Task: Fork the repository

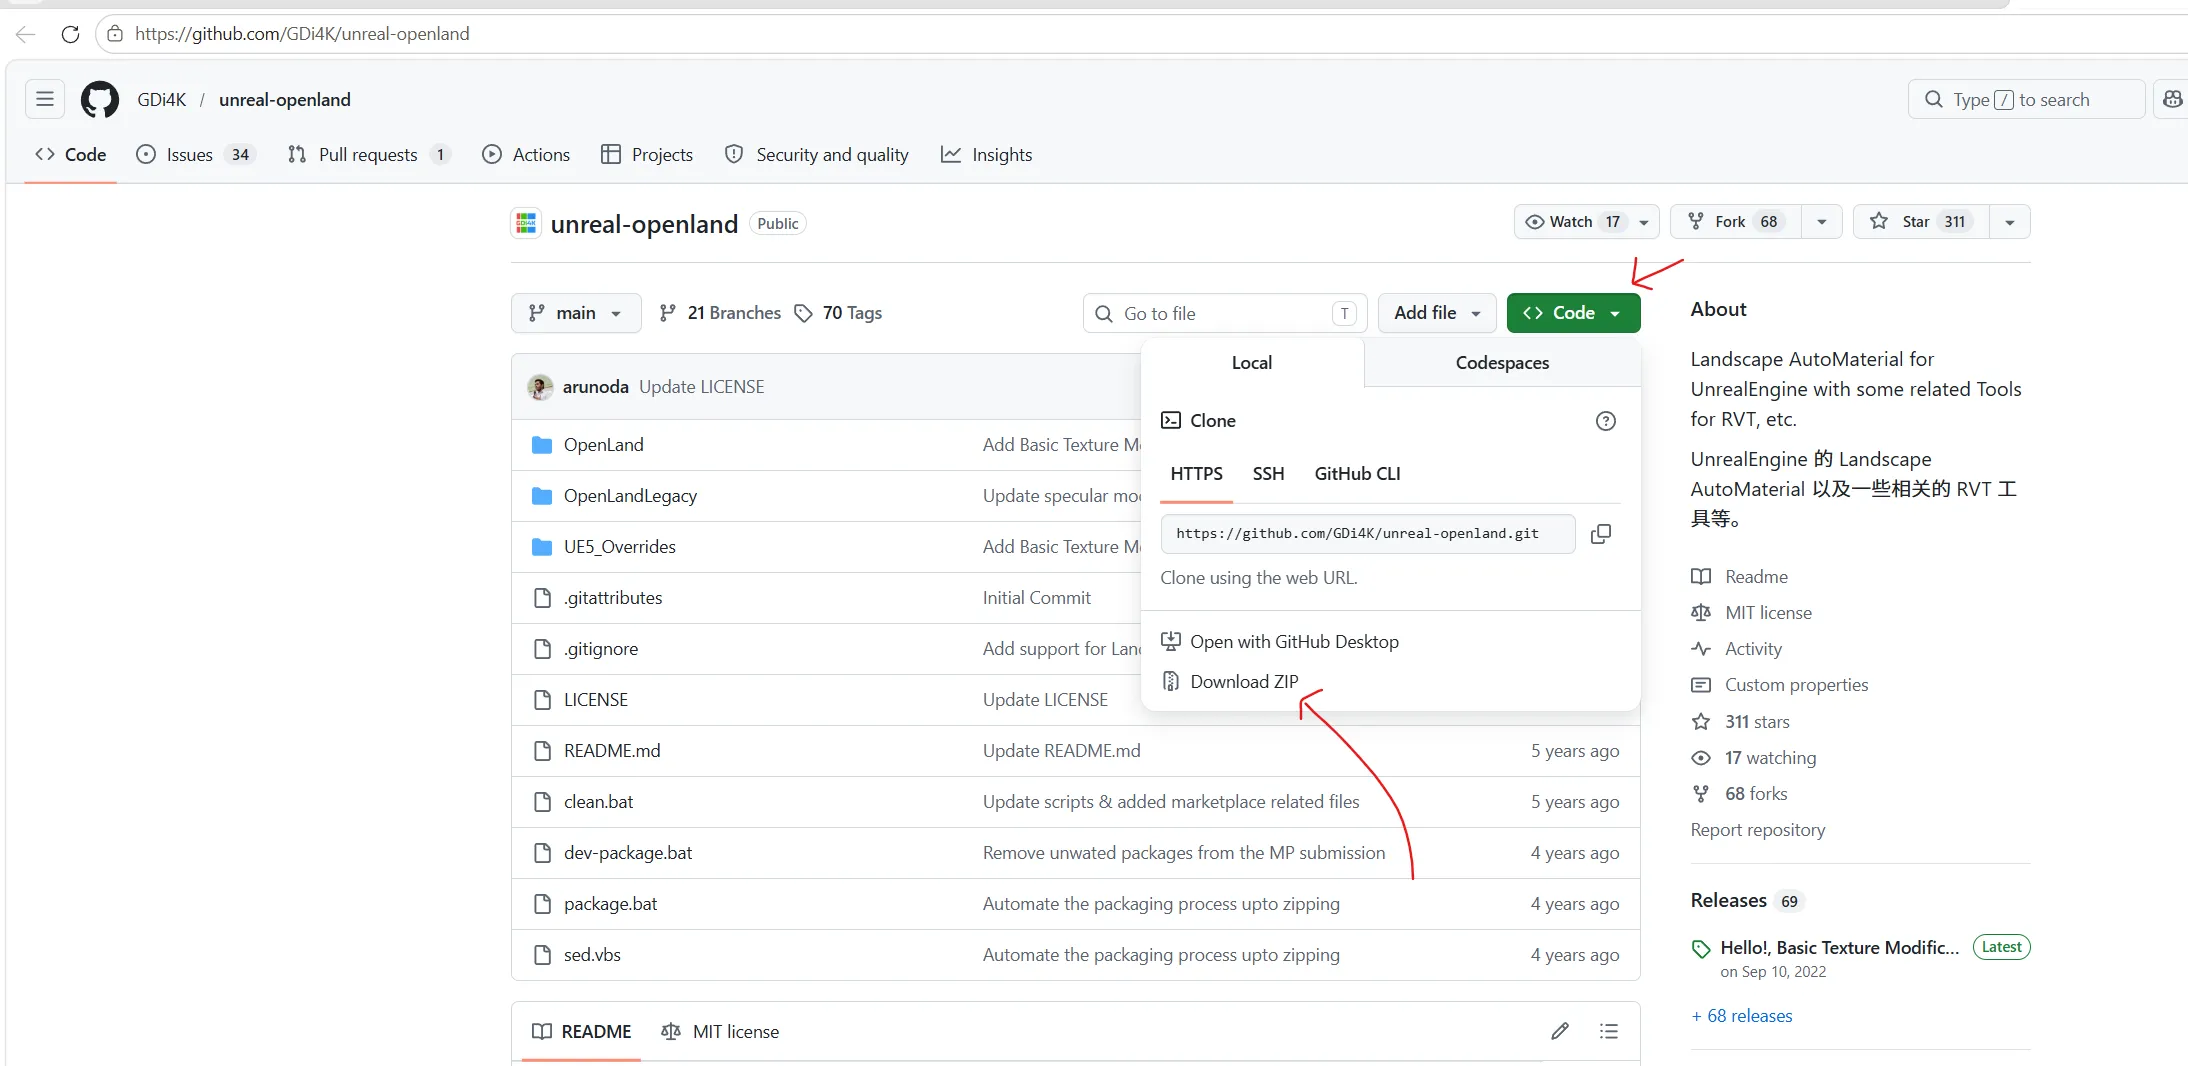Action: [x=1736, y=222]
